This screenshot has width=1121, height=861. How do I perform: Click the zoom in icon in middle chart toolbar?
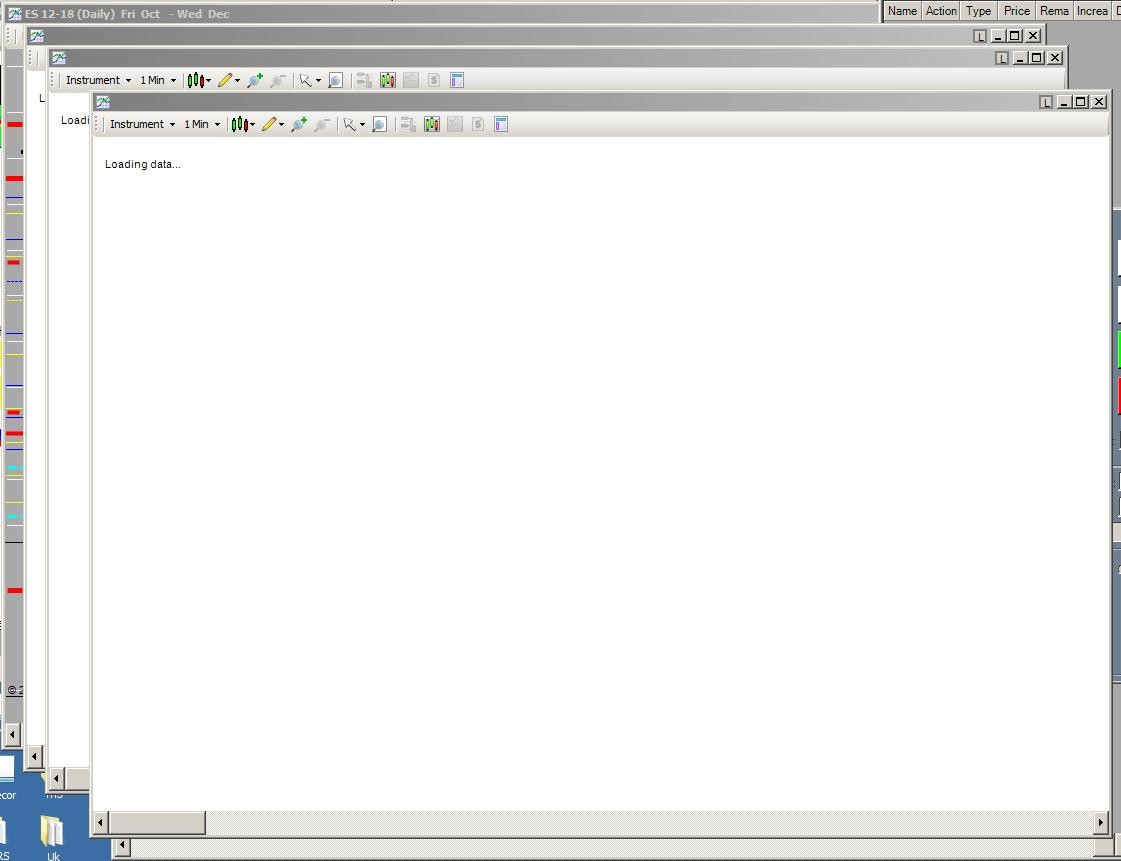pos(255,80)
